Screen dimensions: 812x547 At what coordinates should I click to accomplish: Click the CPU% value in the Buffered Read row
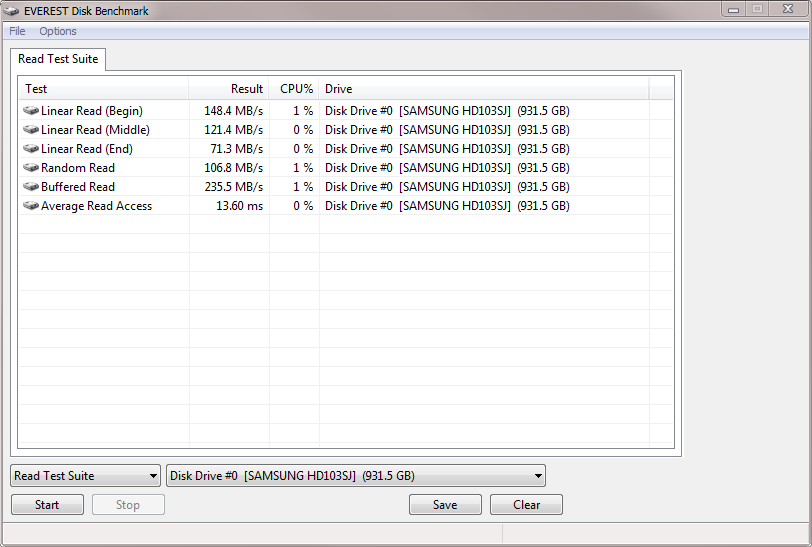click(303, 186)
